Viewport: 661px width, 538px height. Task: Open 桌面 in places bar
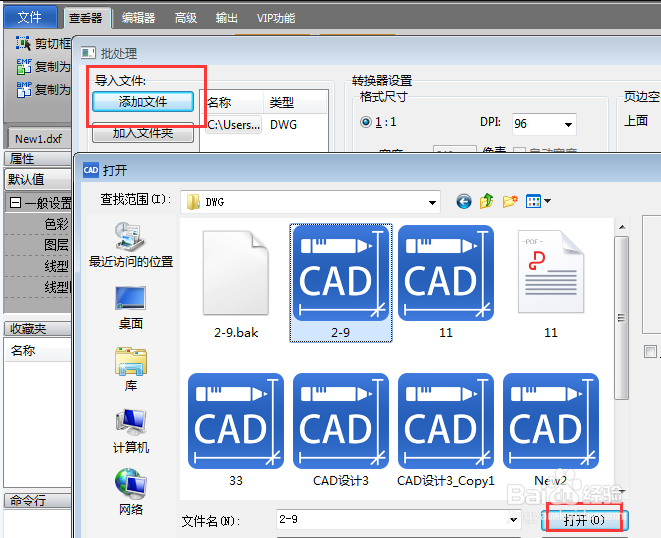pos(131,308)
